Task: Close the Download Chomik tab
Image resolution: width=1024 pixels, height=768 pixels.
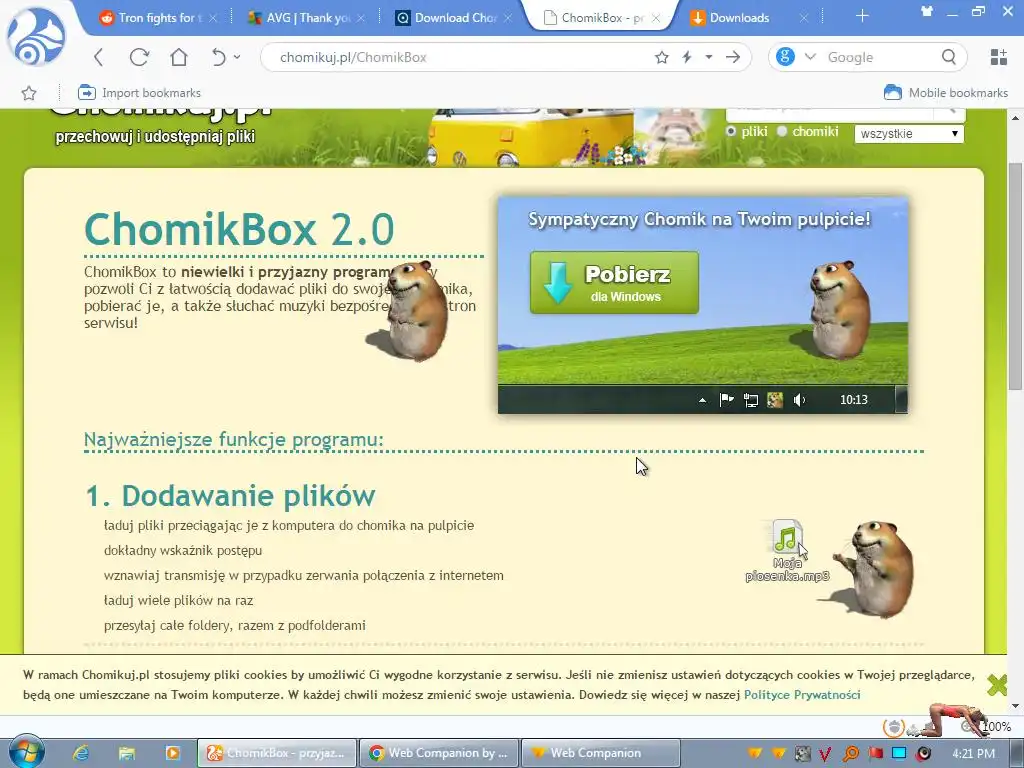Action: click(x=508, y=18)
